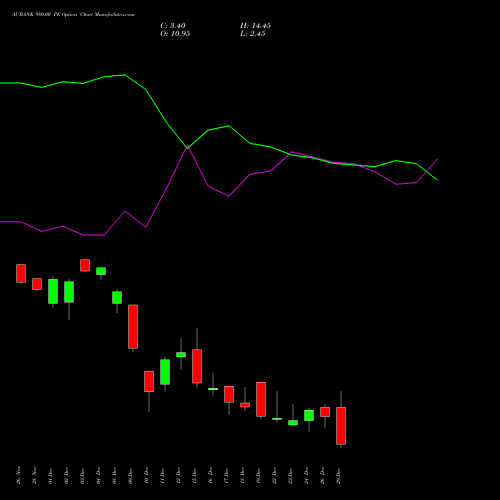The width and height of the screenshot is (500, 500).
Task: Click the "22 Dec" date axis label
Action: pyautogui.click(x=275, y=476)
